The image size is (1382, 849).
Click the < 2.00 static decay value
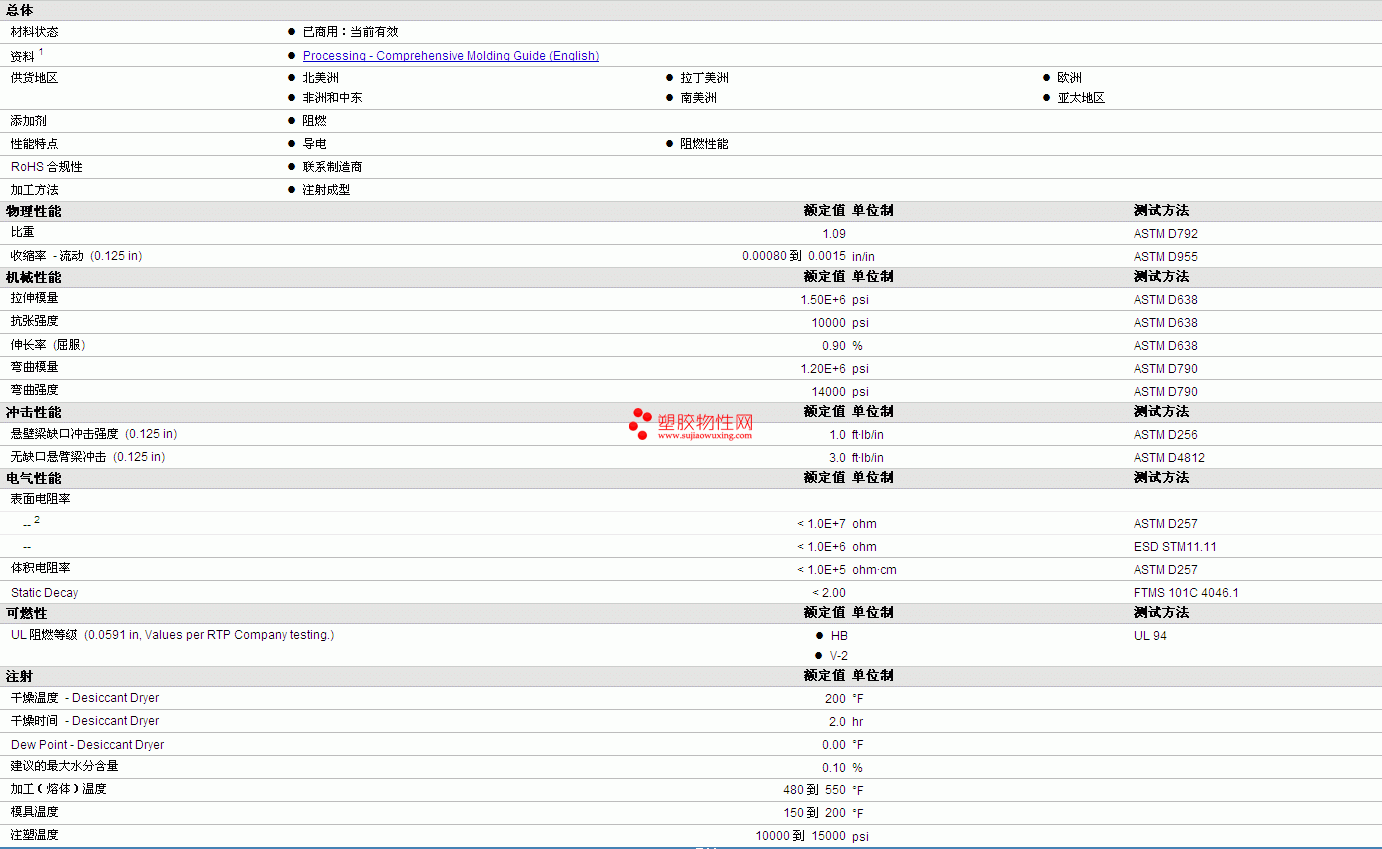pyautogui.click(x=829, y=593)
